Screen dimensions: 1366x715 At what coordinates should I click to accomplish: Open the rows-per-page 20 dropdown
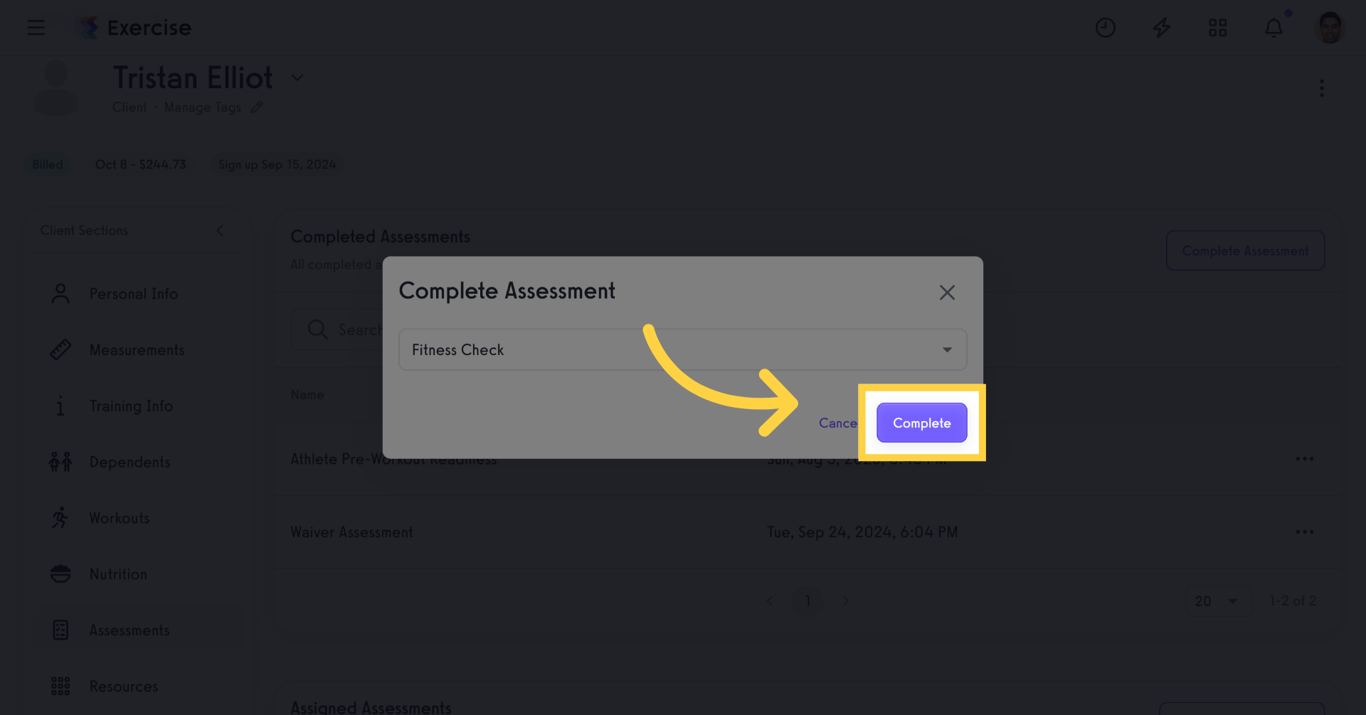tap(1216, 601)
